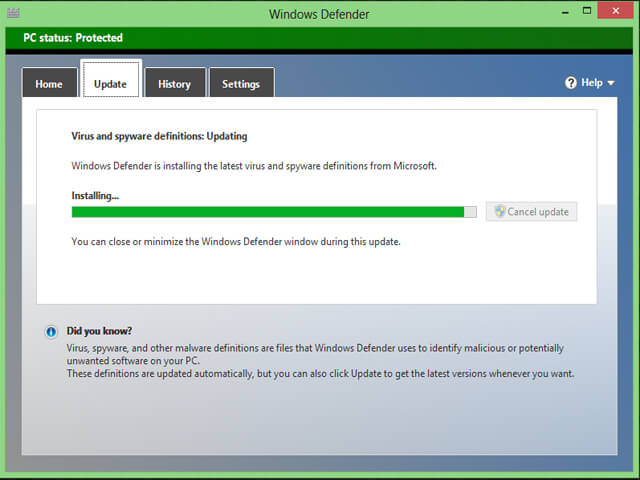
Task: Click the 'Installing...' status label
Action: click(95, 196)
